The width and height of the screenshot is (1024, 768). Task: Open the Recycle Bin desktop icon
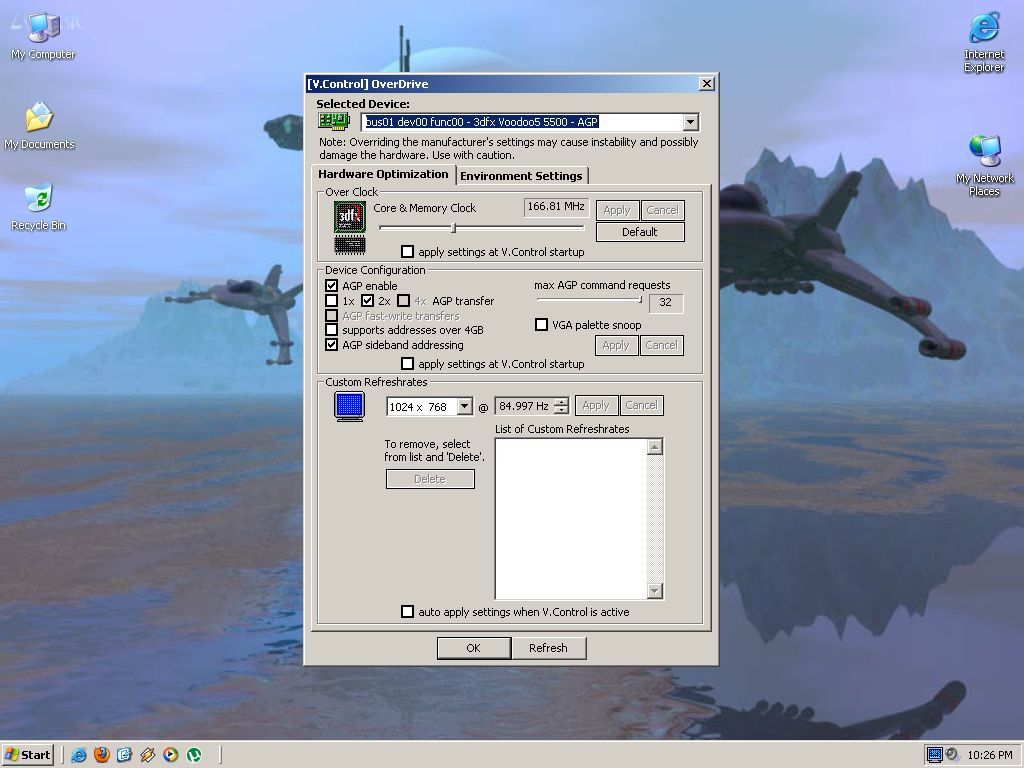pos(38,198)
